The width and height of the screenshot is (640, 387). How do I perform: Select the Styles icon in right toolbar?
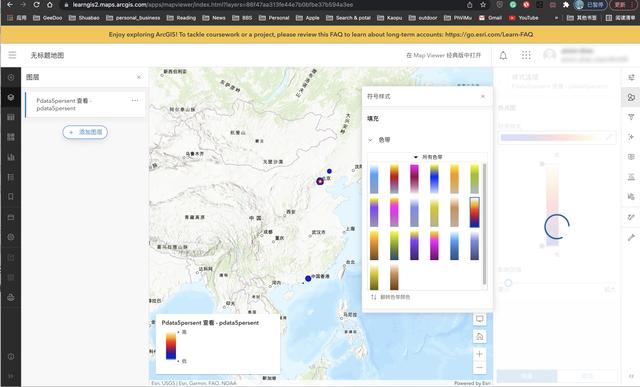point(631,97)
